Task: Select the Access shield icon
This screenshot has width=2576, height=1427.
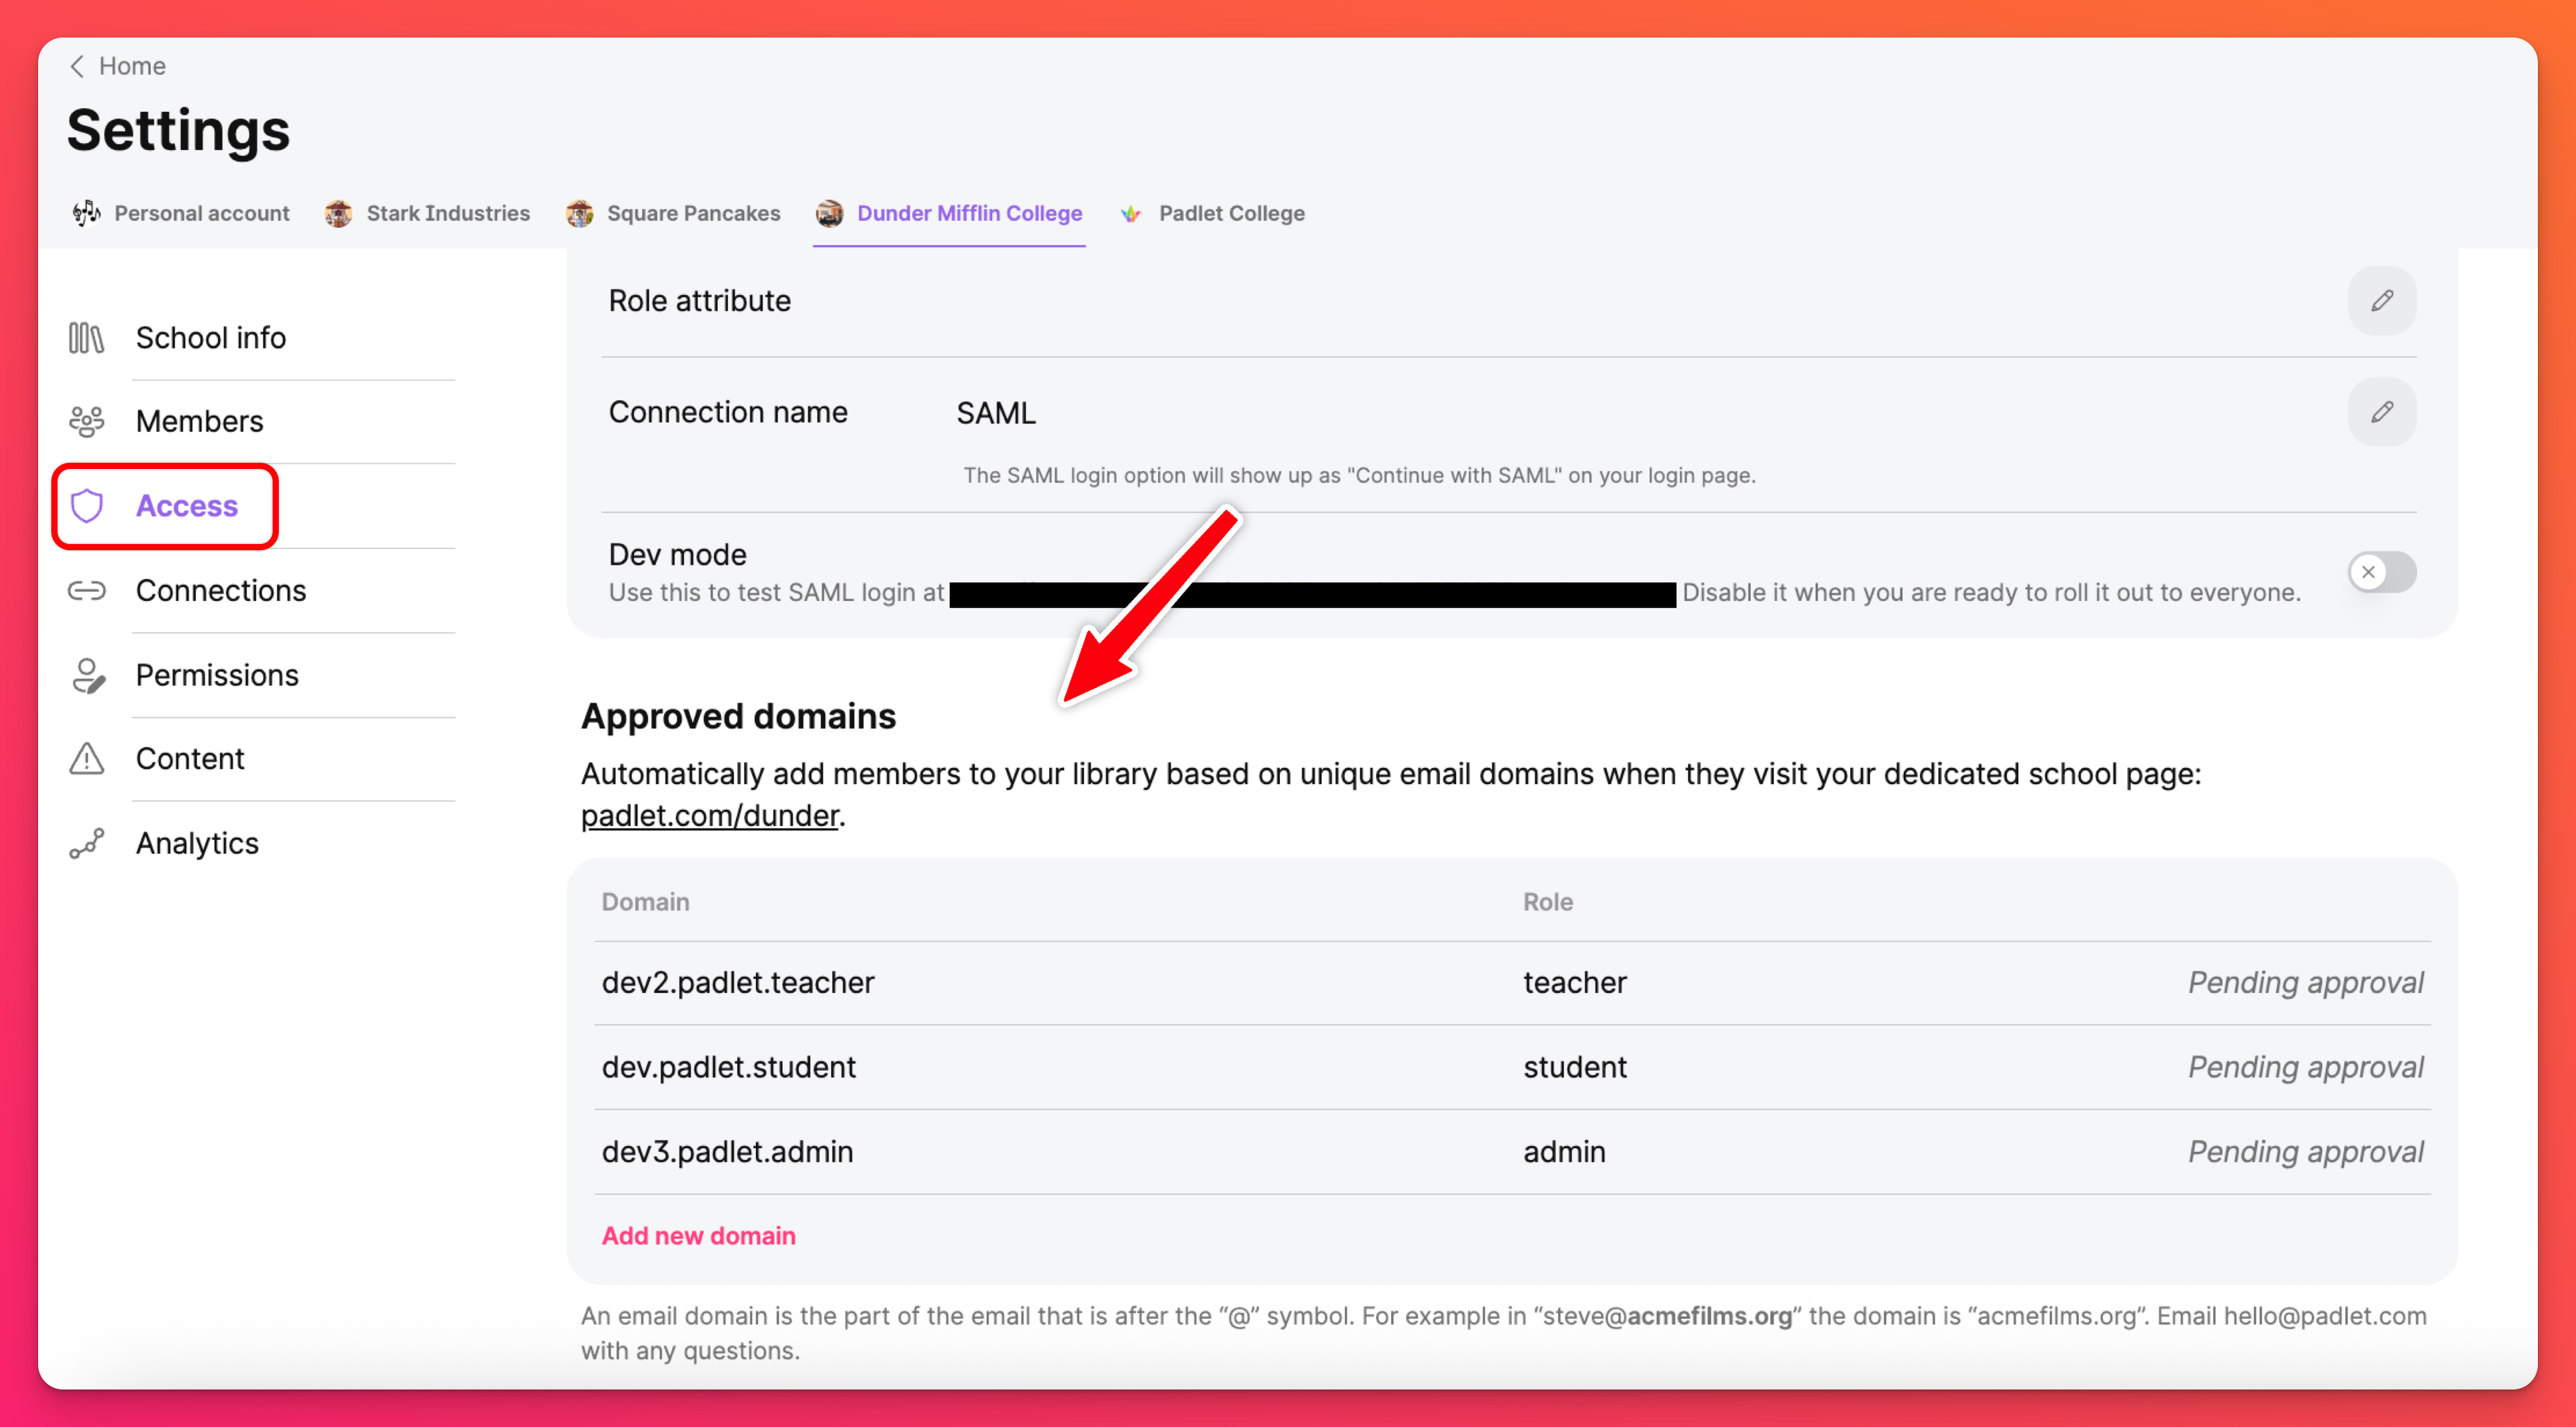Action: [87, 506]
